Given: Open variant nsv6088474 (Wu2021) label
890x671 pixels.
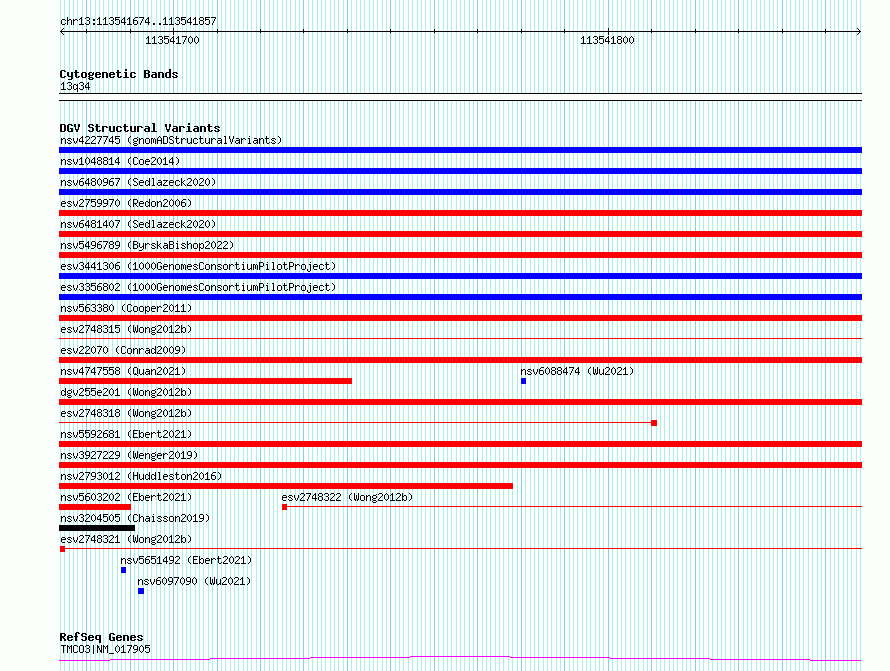Looking at the screenshot, I should click(577, 371).
